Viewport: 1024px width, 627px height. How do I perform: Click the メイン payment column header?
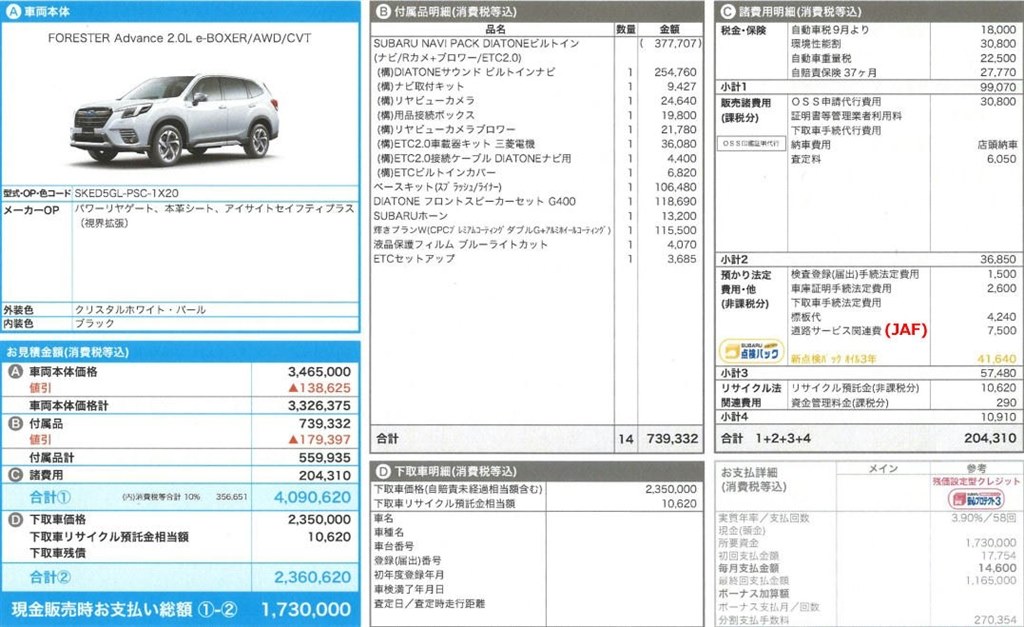click(x=883, y=468)
